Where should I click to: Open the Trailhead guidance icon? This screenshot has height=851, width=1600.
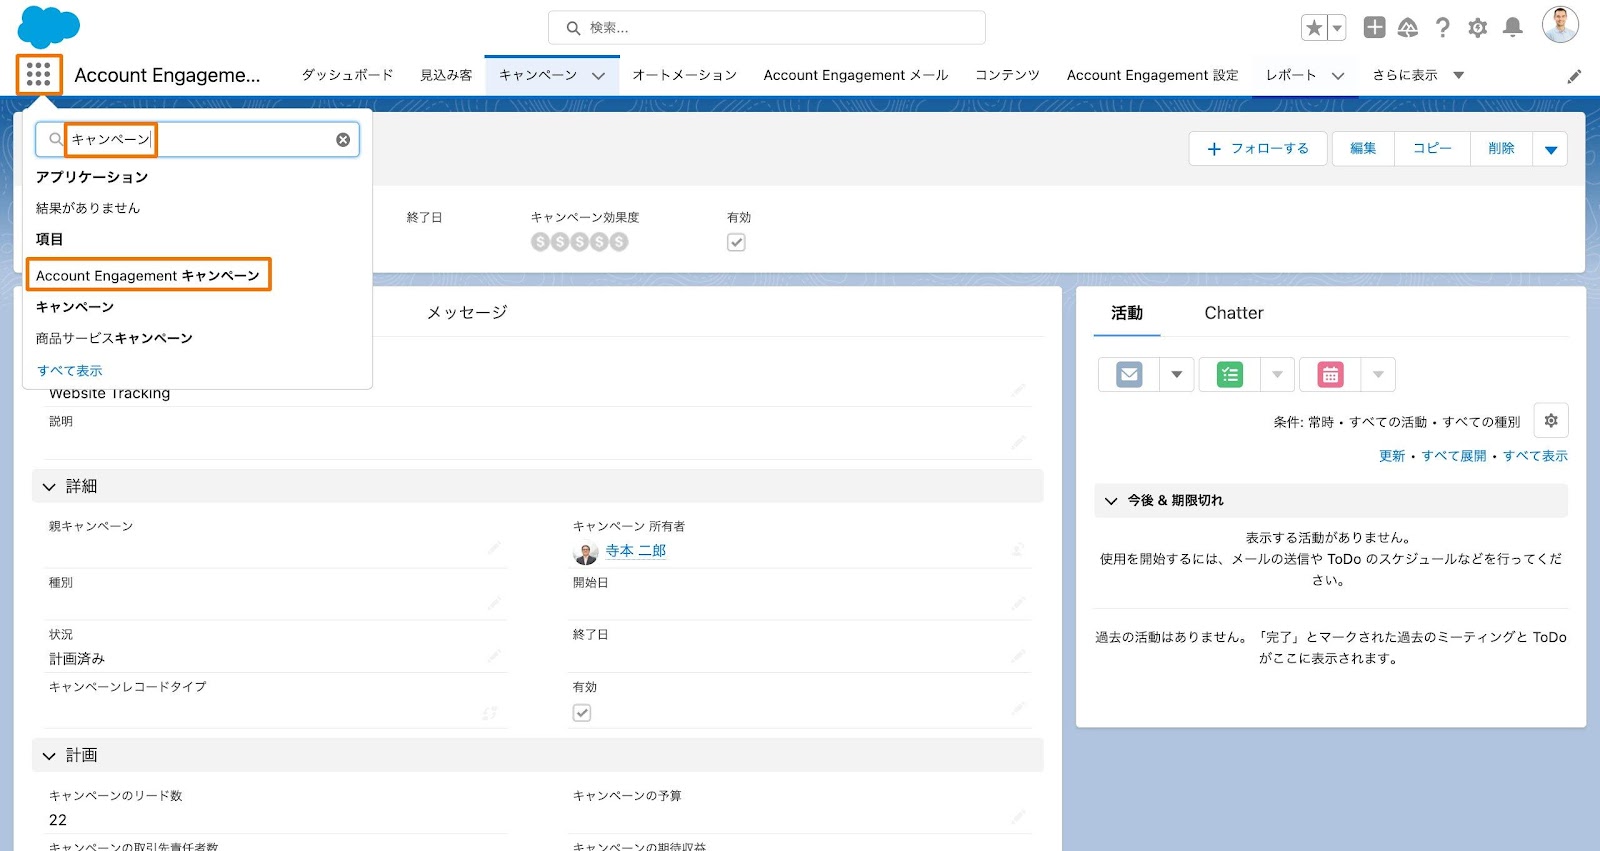[1408, 28]
